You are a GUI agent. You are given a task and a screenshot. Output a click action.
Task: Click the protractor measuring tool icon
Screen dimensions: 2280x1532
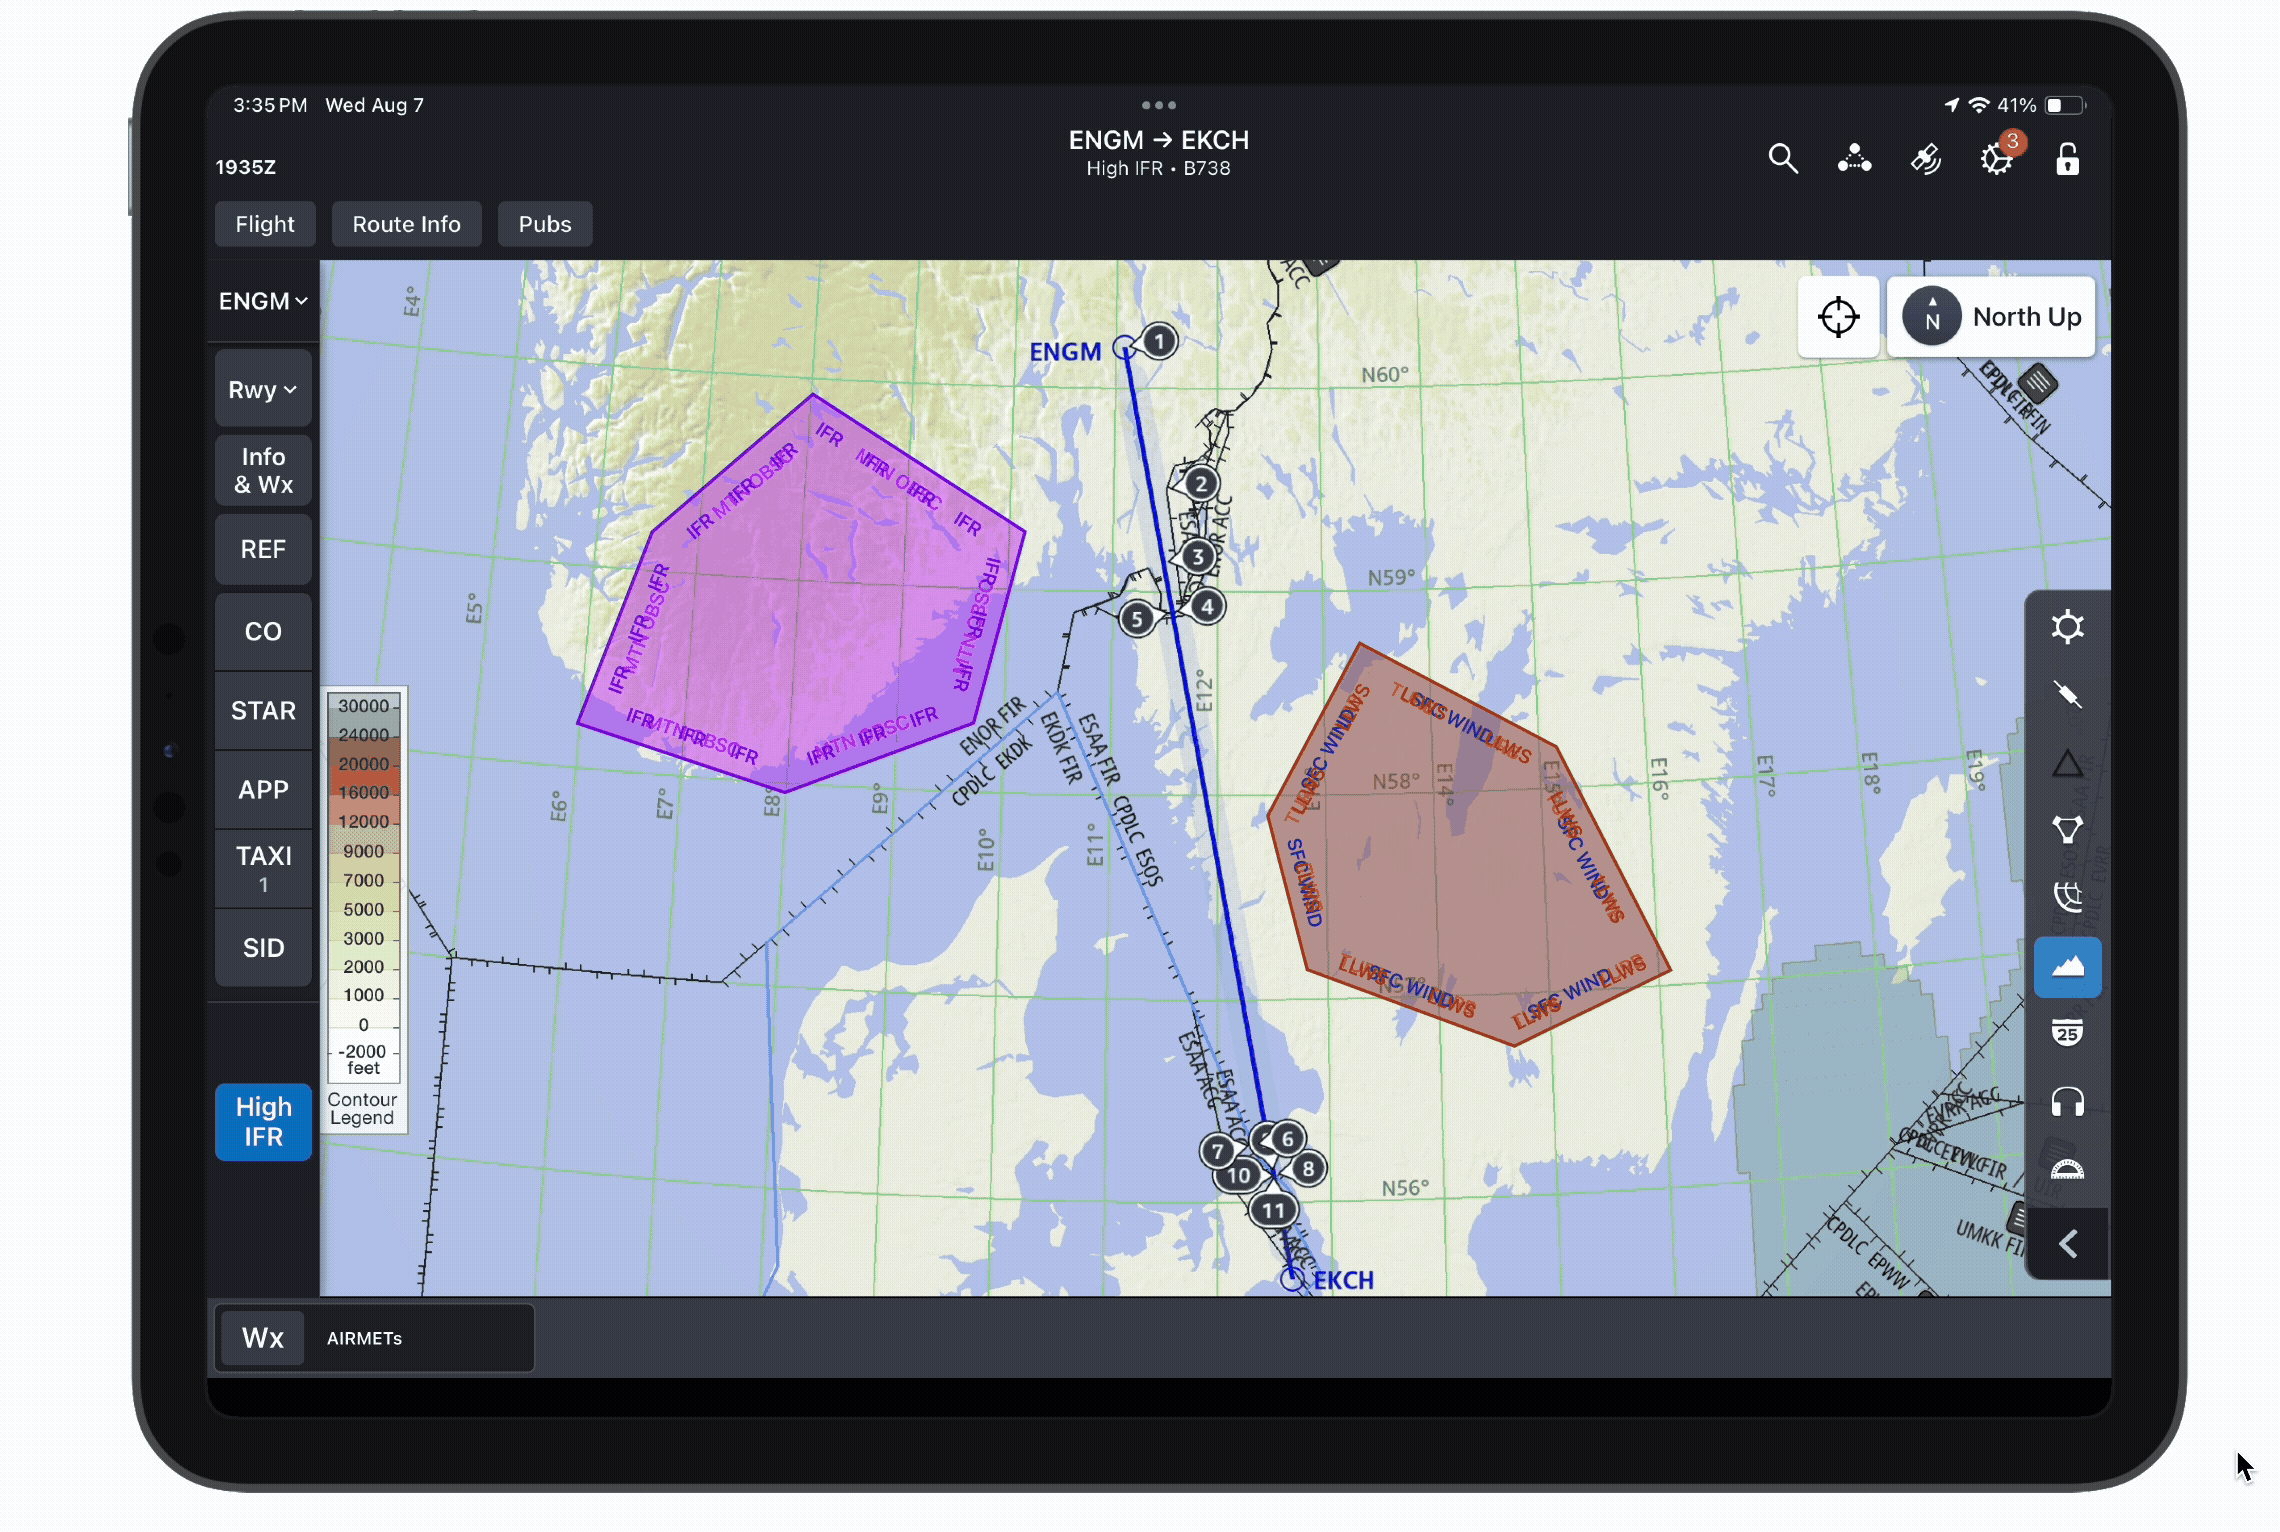tap(2067, 1170)
